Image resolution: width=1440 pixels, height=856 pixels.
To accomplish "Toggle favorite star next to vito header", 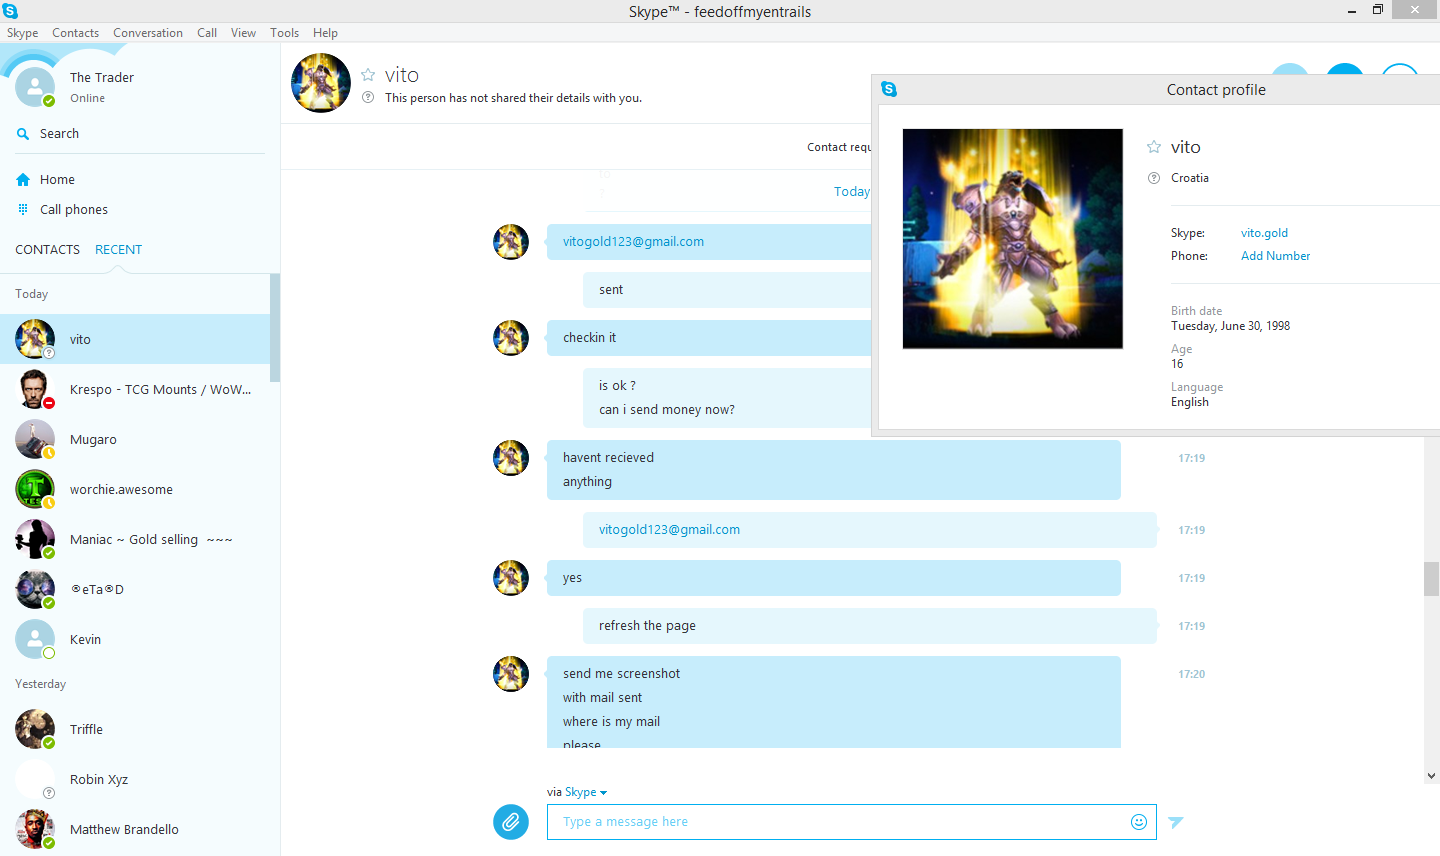I will pos(368,75).
